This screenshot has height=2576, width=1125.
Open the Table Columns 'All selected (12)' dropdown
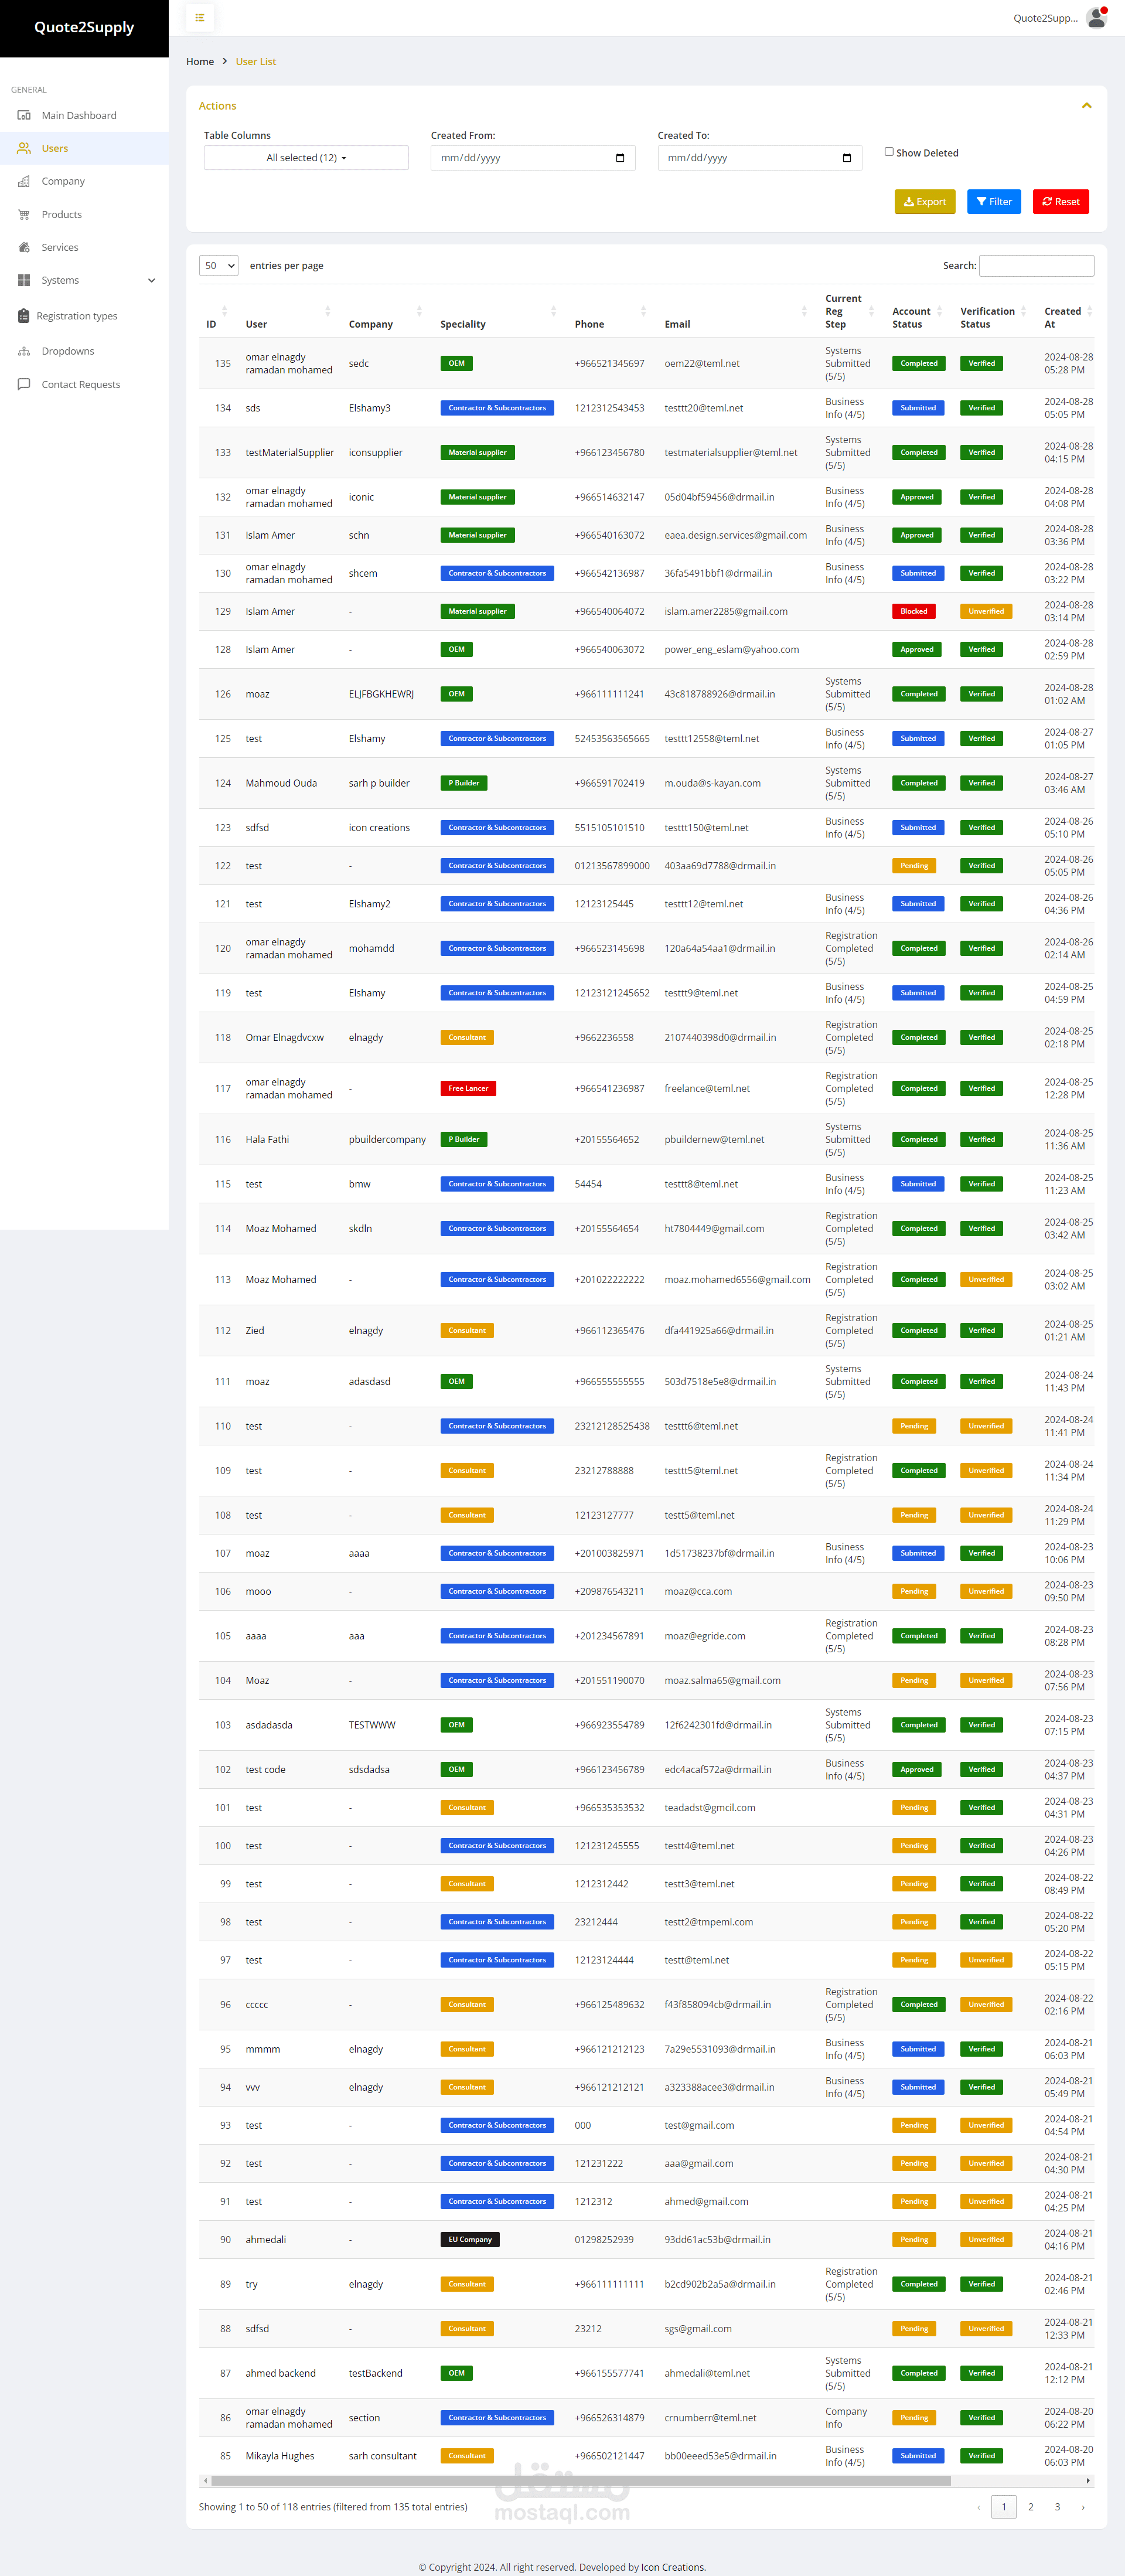coord(306,158)
